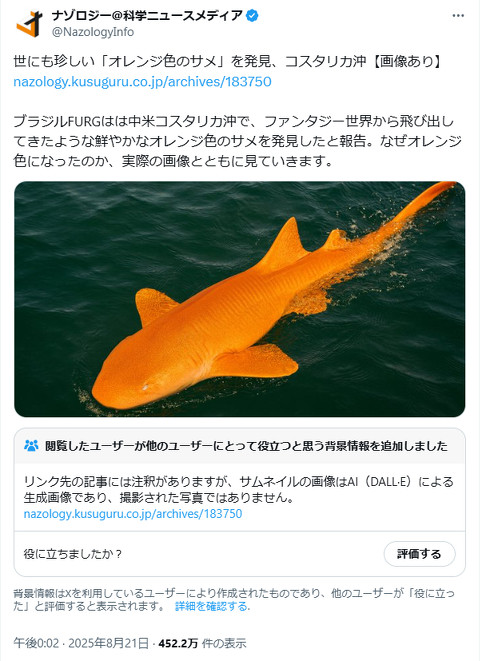490x661 pixels.
Task: Click the tweet headline about オレンジ色のサメ
Action: pos(227,62)
